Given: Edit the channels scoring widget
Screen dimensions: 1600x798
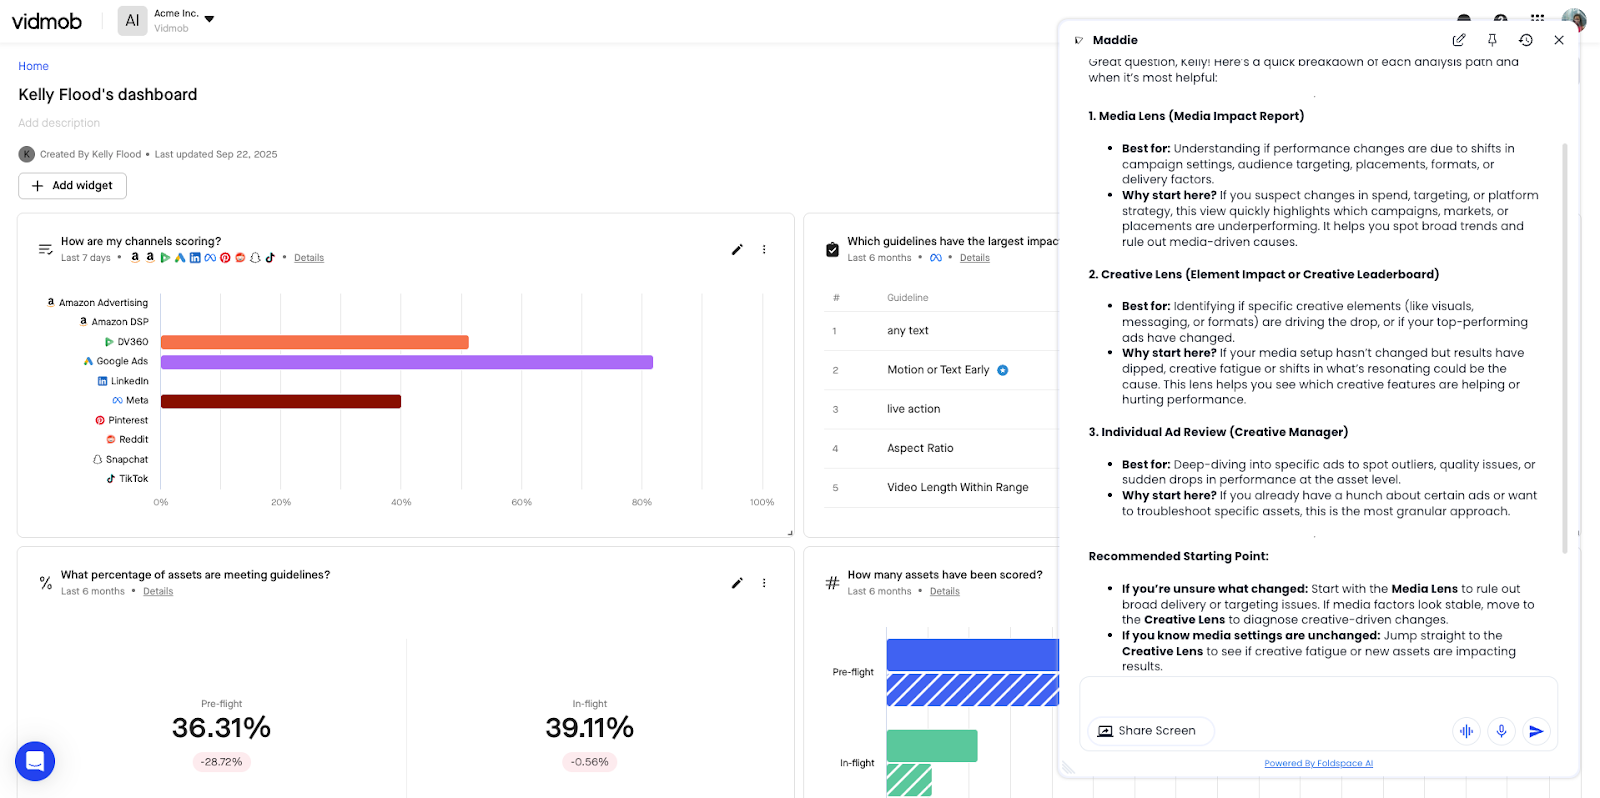Looking at the screenshot, I should click(737, 250).
